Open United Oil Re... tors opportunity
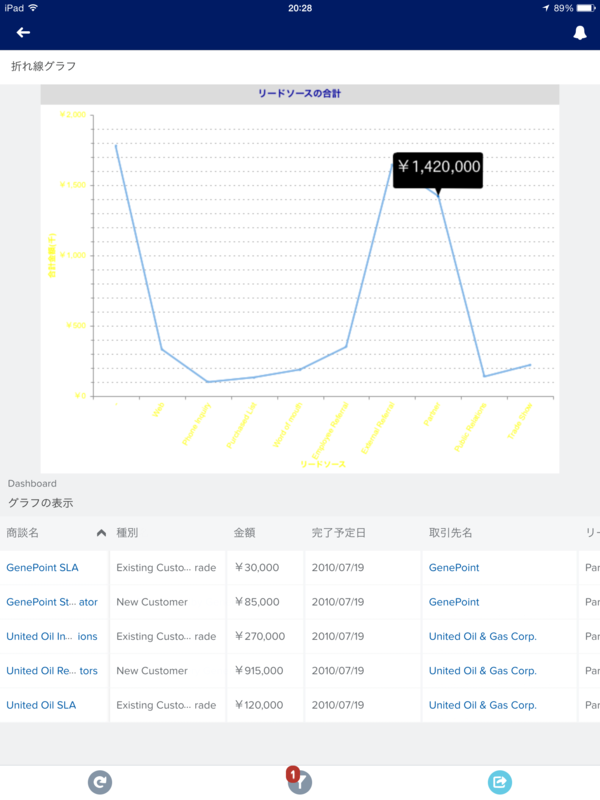The height and width of the screenshot is (800, 600). point(52,670)
